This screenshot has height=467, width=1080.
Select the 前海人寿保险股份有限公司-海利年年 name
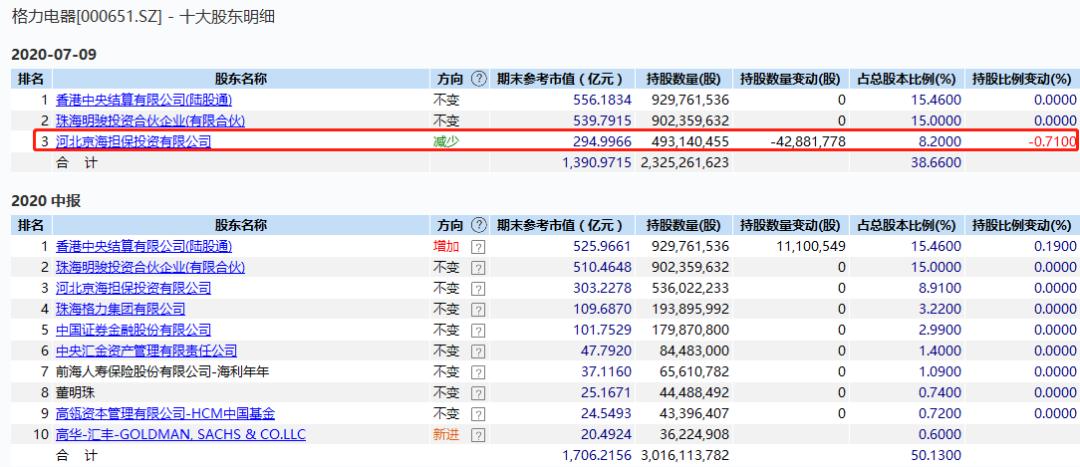pyautogui.click(x=163, y=372)
